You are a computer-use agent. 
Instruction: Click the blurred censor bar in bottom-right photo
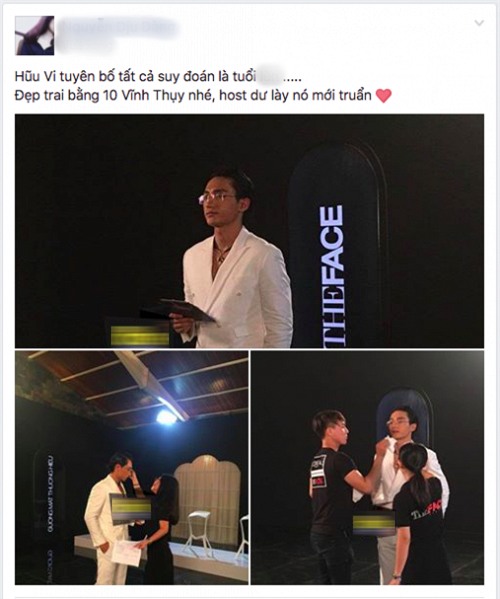pyautogui.click(x=374, y=523)
